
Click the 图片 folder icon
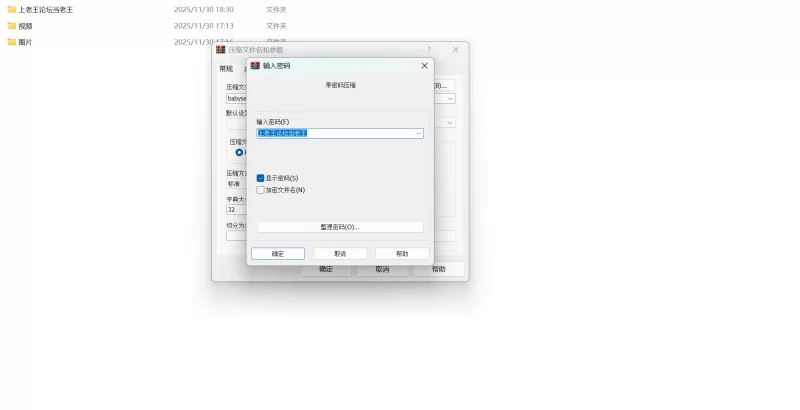pyautogui.click(x=12, y=42)
